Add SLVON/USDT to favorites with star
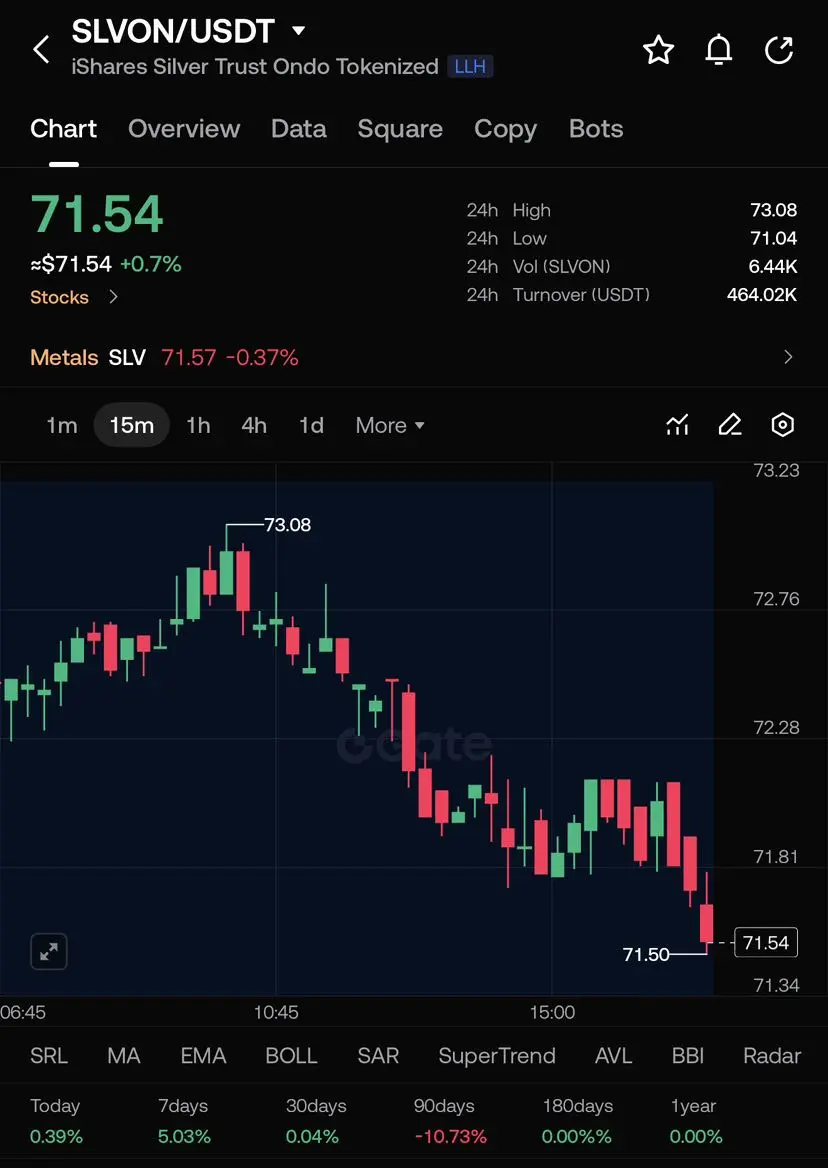The image size is (828, 1168). tap(658, 50)
